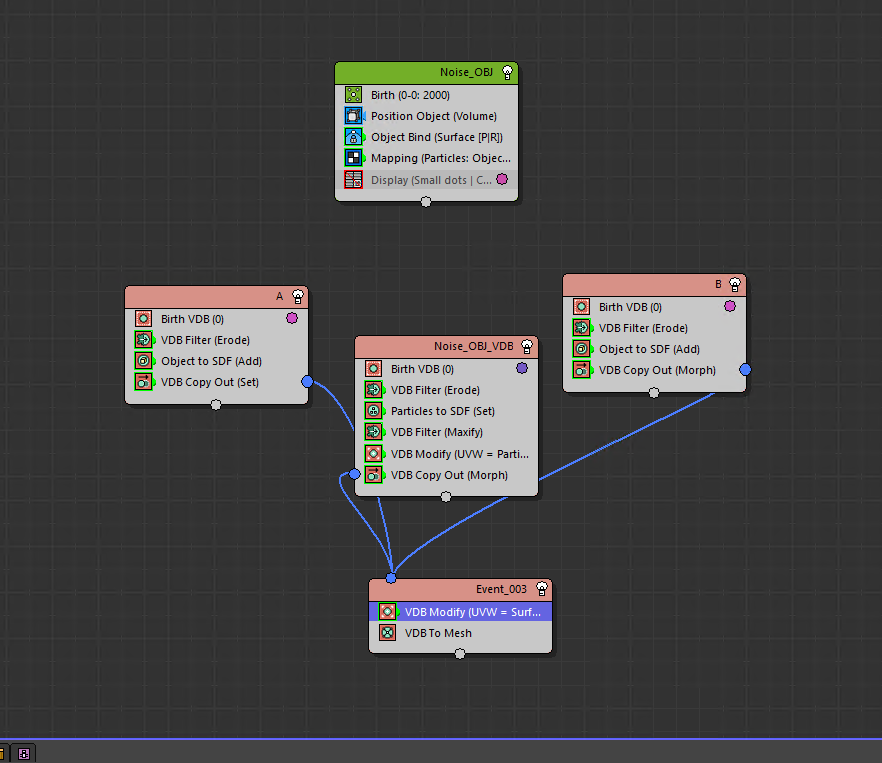Viewport: 882px width, 763px height.
Task: Click the Object Bind operator icon
Action: coord(353,137)
